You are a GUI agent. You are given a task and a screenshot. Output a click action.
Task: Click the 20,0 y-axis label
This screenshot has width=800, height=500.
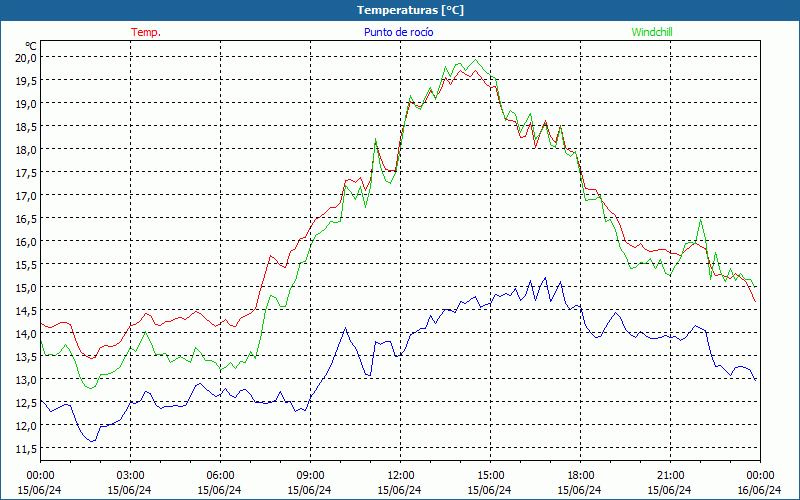pyautogui.click(x=26, y=57)
